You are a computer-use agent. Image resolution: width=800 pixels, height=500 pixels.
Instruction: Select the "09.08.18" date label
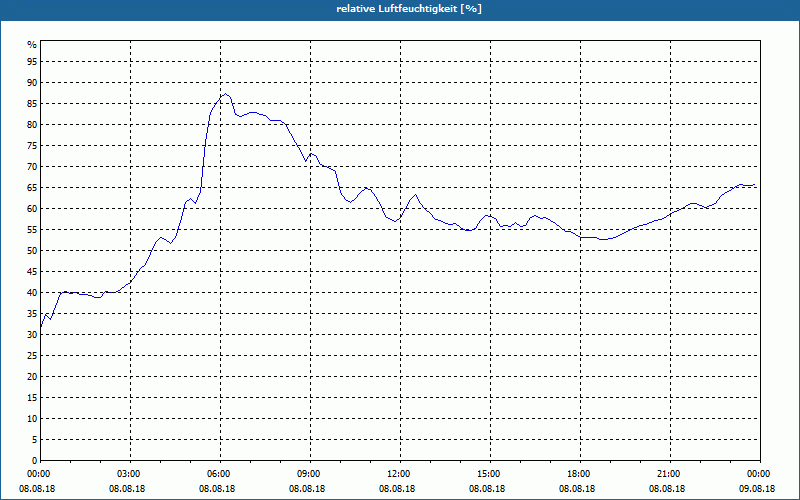(757, 489)
